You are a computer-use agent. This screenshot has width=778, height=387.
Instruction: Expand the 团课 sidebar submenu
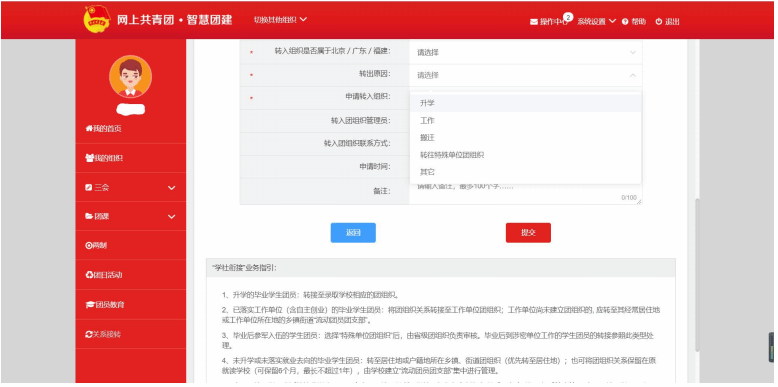pyautogui.click(x=130, y=217)
